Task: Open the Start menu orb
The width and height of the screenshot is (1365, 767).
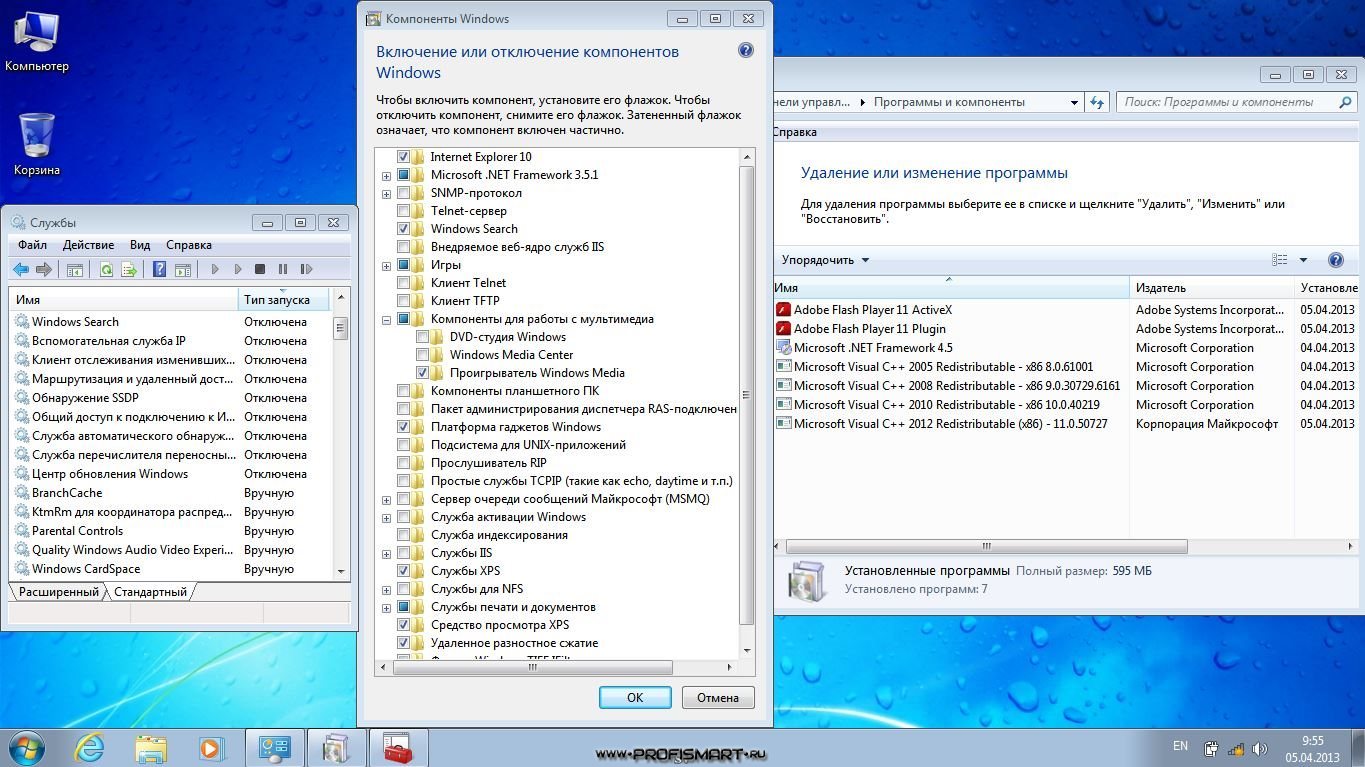Action: [26, 747]
